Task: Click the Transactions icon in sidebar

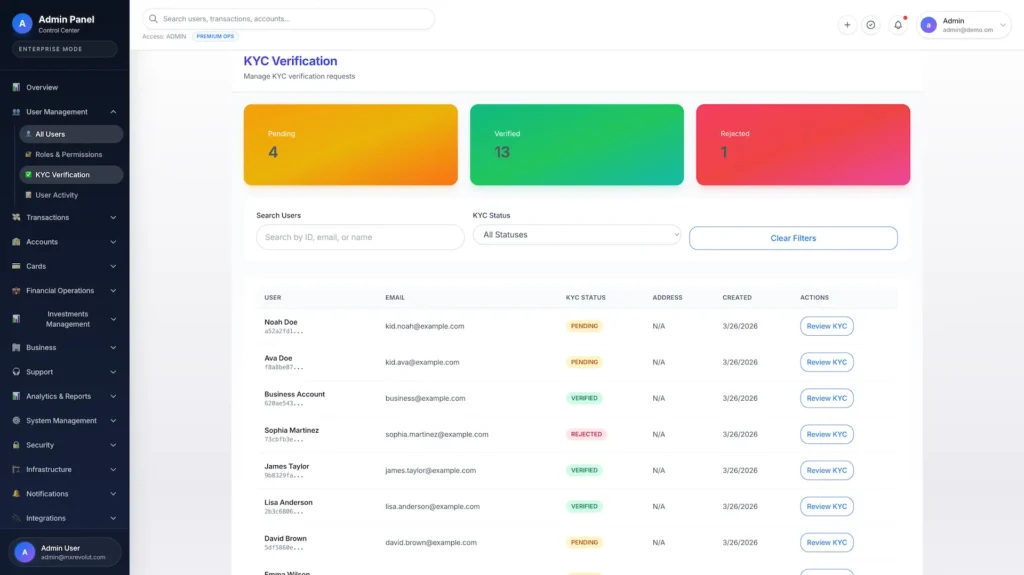Action: (16, 217)
